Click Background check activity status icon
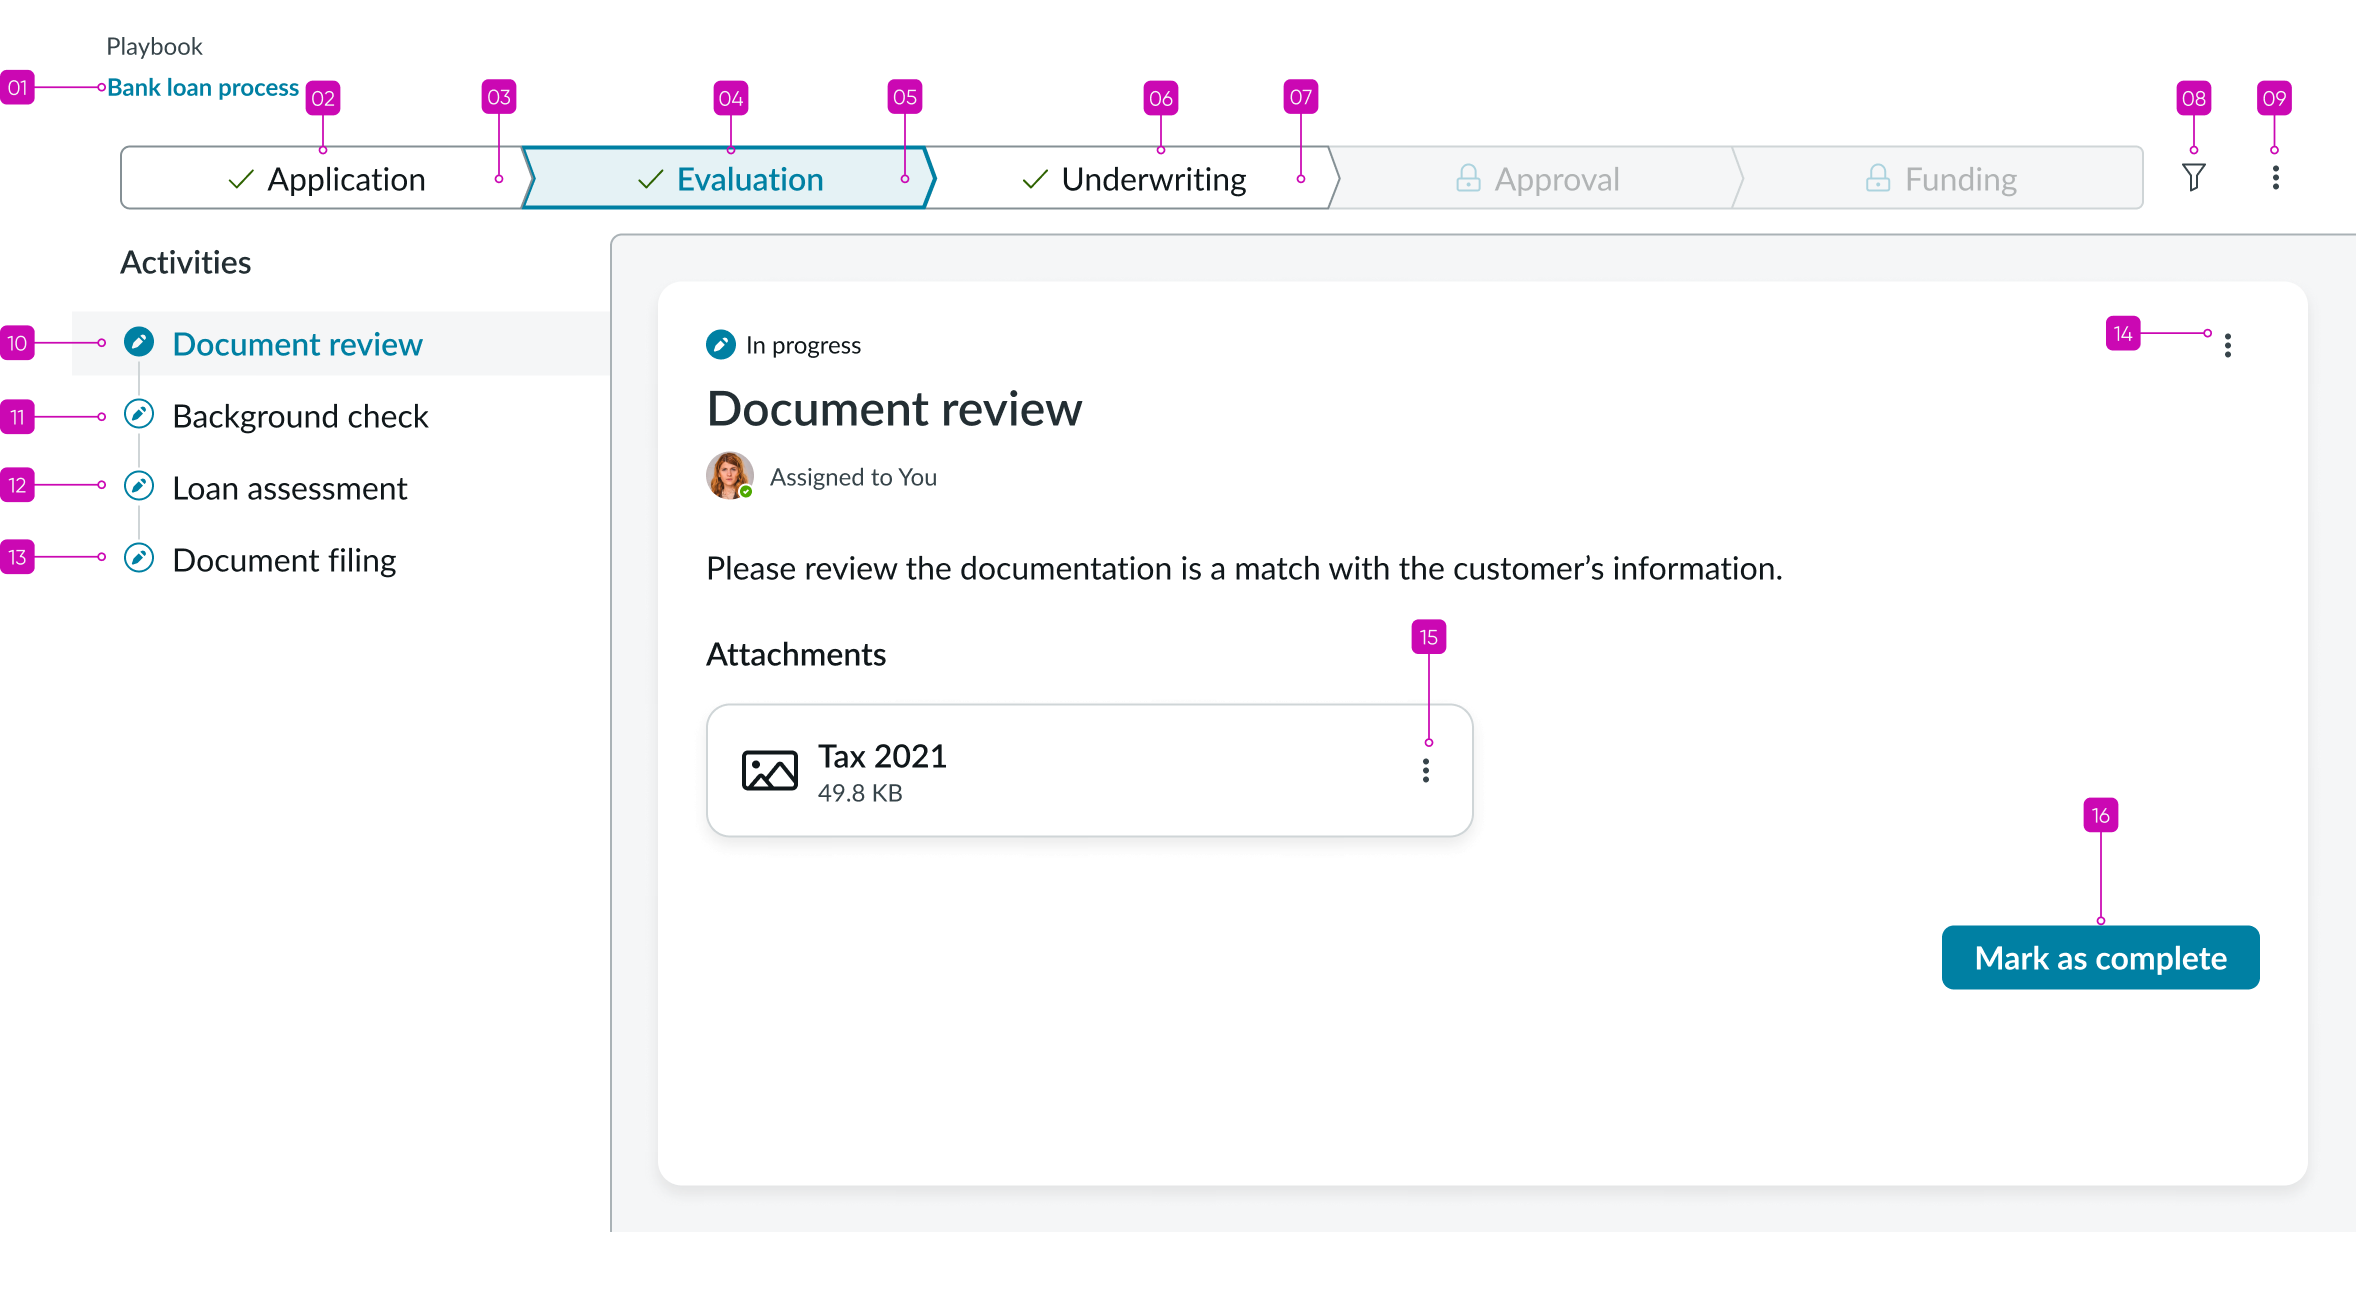 coord(139,414)
